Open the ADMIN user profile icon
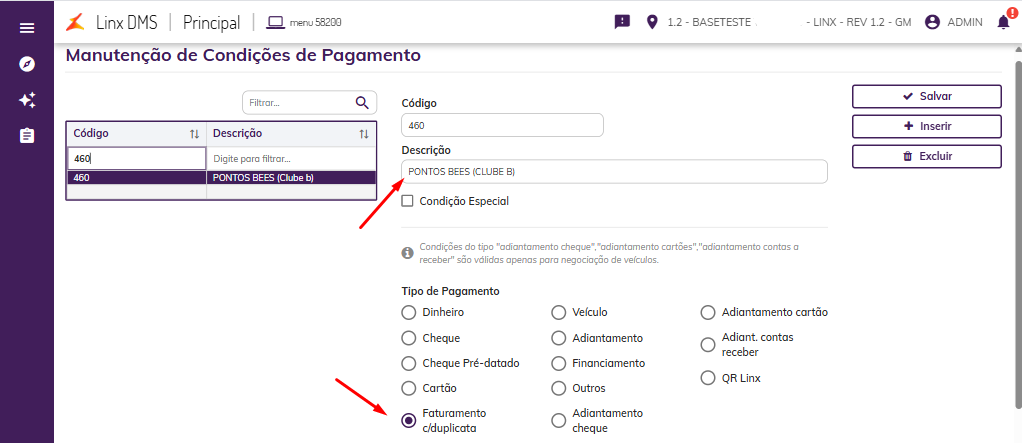This screenshot has width=1022, height=443. pos(932,21)
